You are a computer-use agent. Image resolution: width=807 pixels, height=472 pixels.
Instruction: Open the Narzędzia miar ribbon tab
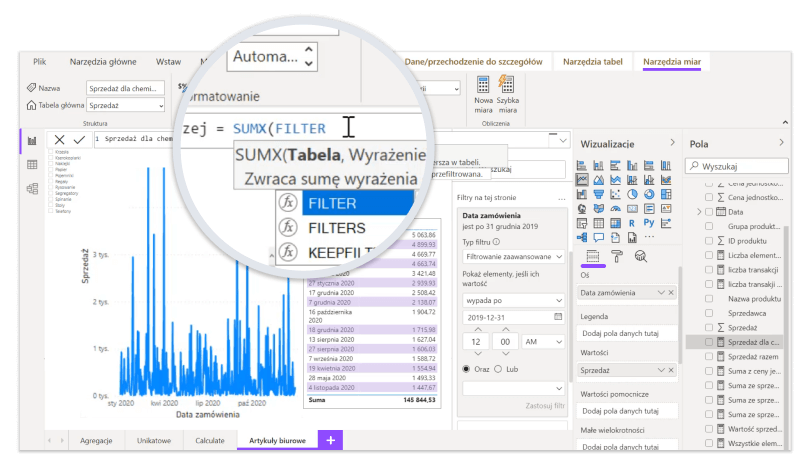(672, 62)
